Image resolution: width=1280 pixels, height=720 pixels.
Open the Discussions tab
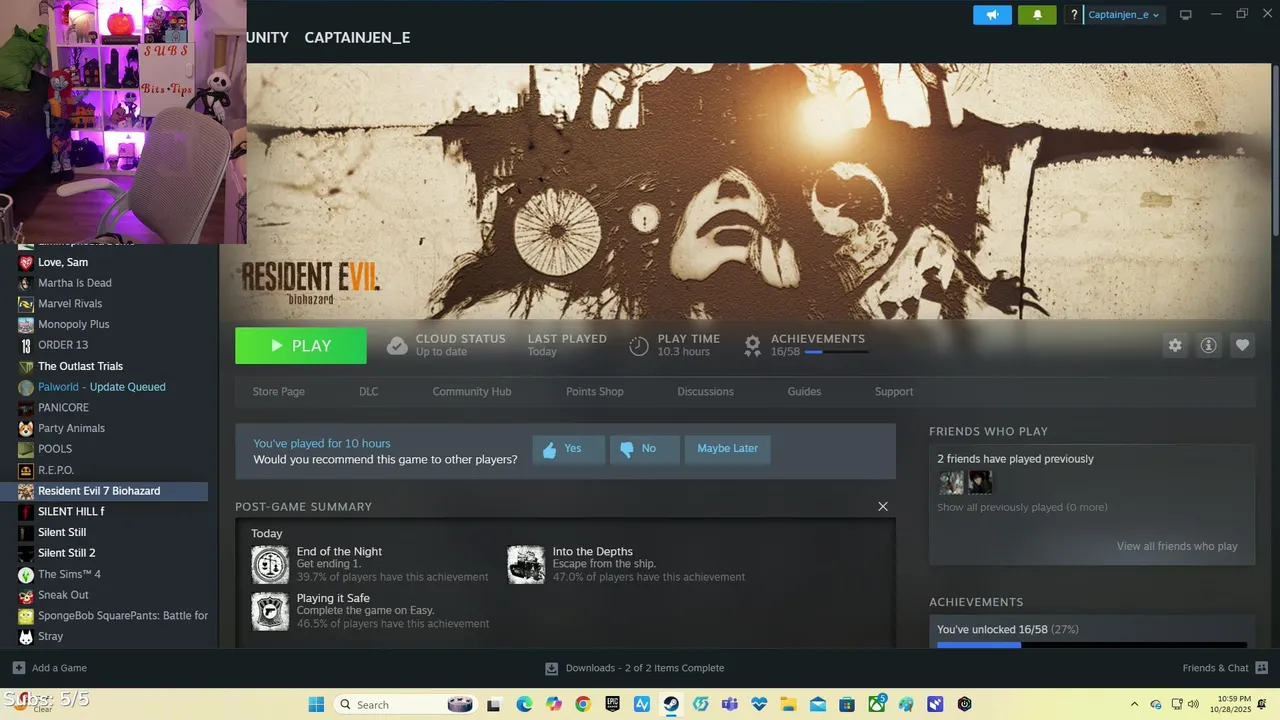pos(705,392)
